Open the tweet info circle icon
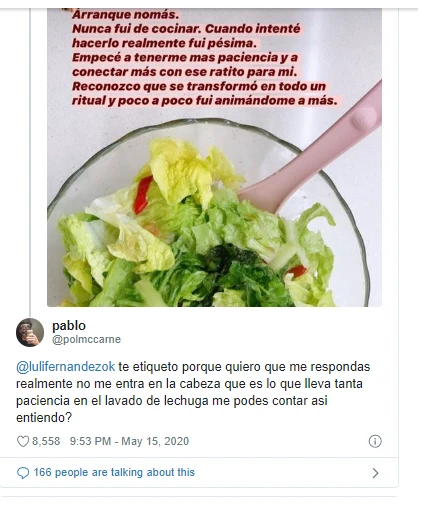 pyautogui.click(x=375, y=441)
